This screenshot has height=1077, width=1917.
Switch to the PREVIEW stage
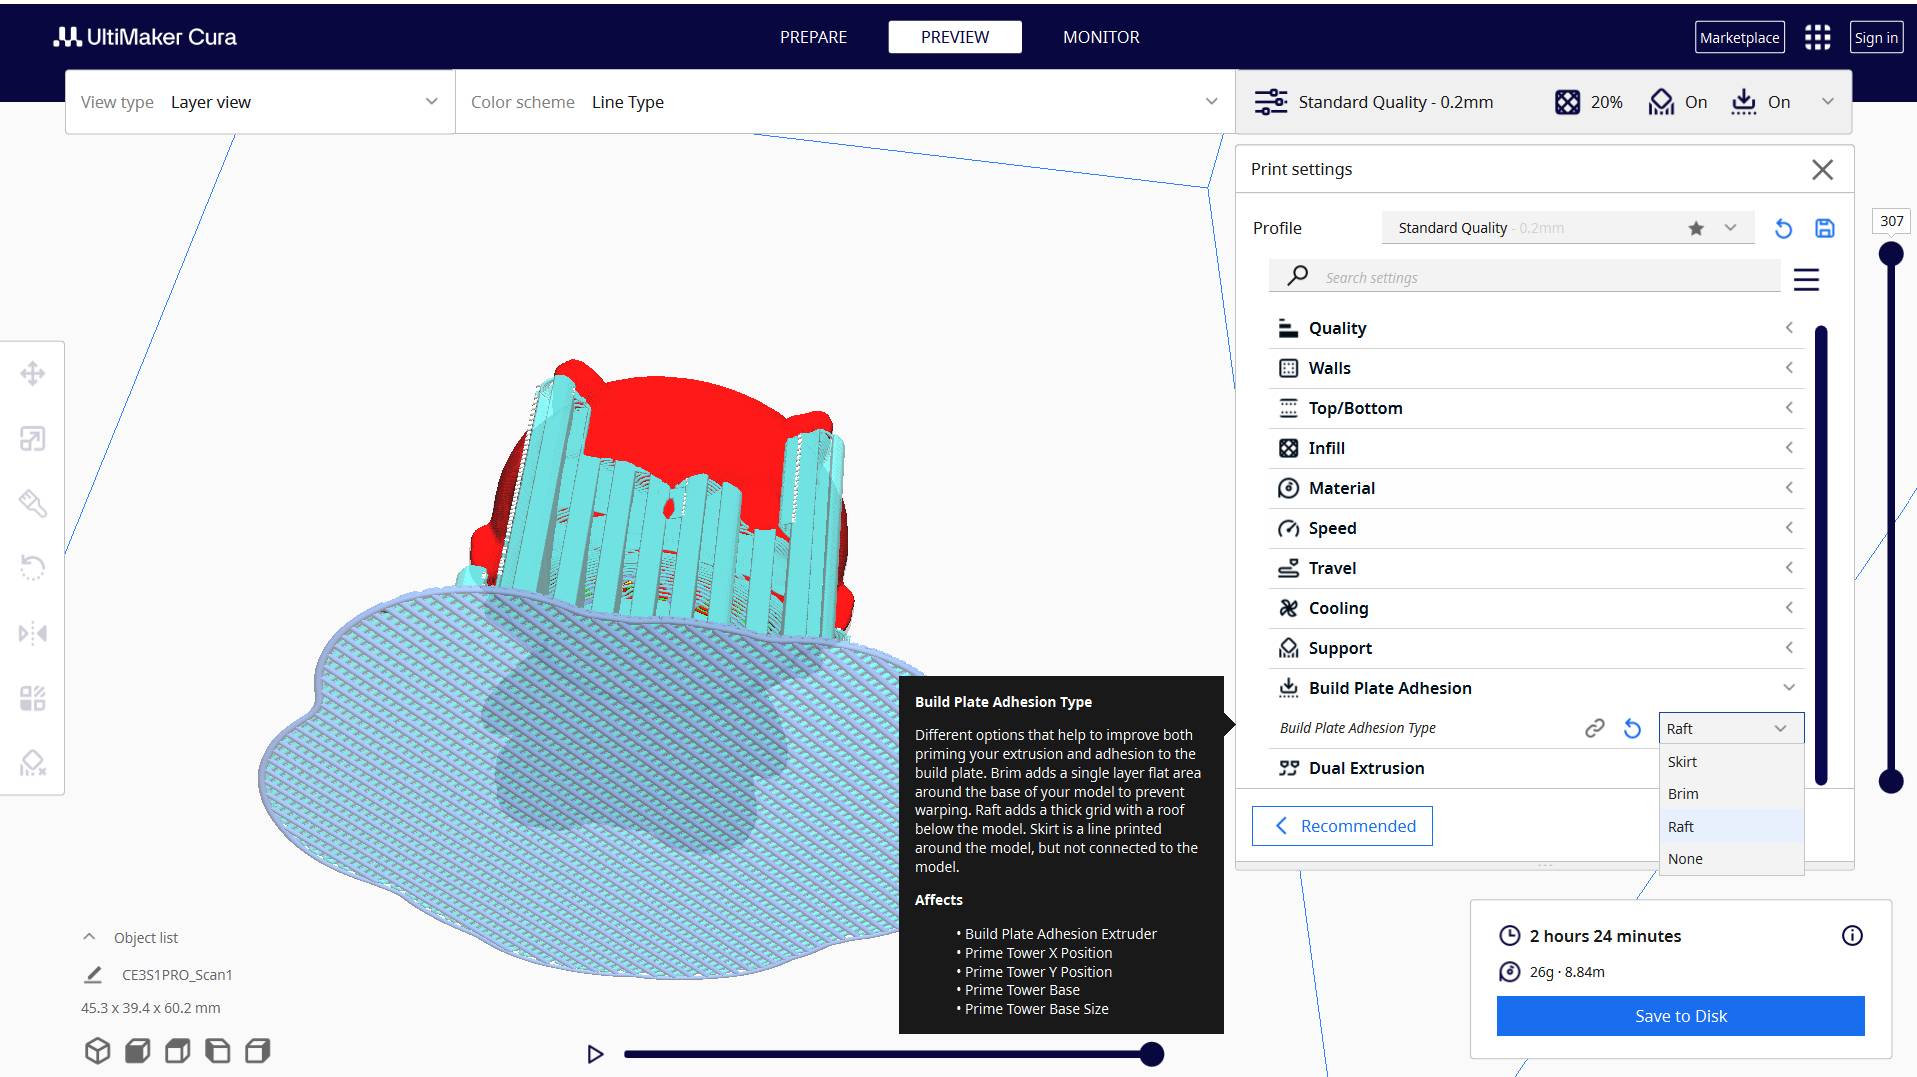tap(955, 37)
